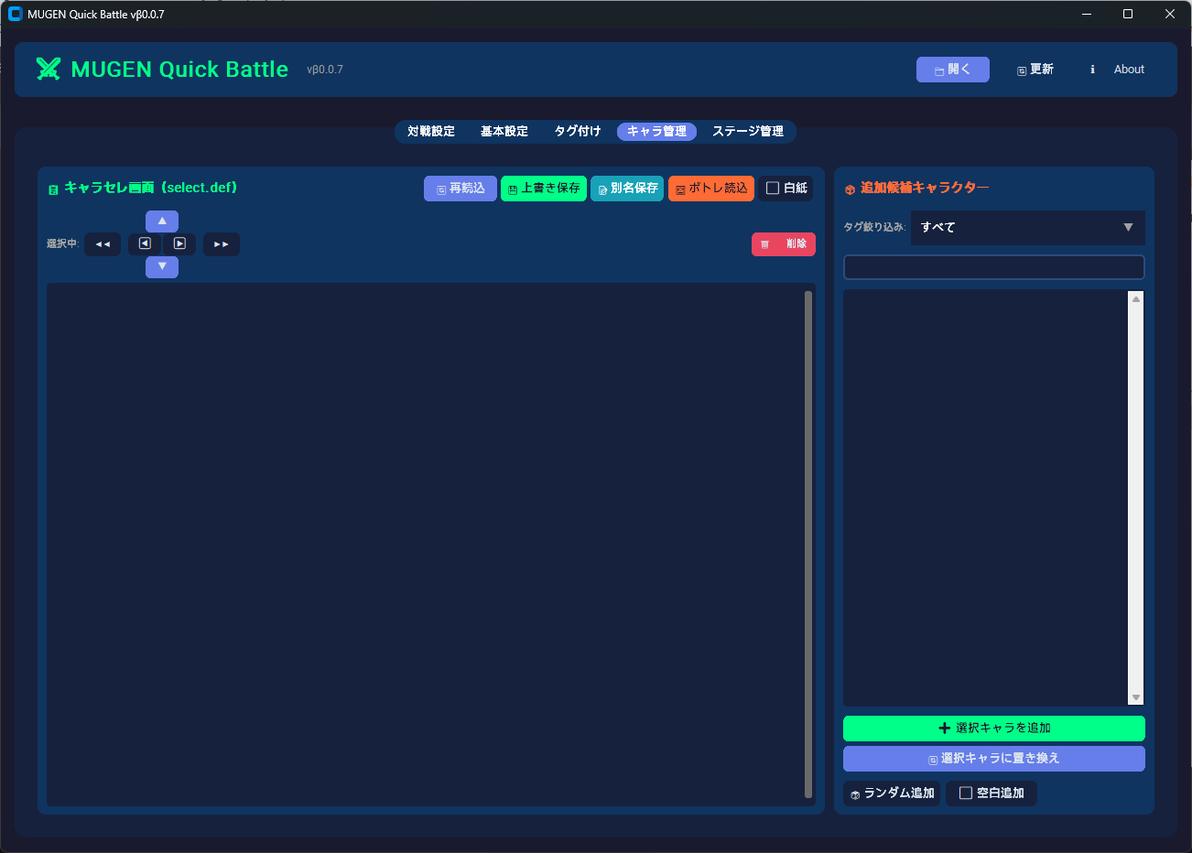
Task: Move selection up with the up arrow
Action: 162,221
